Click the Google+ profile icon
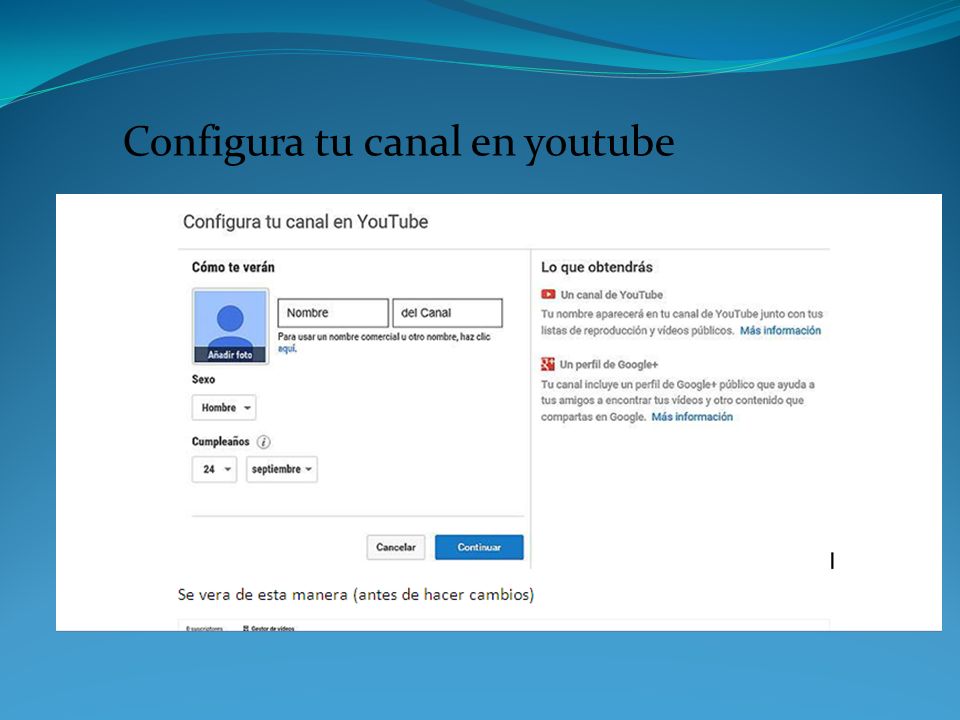The height and width of the screenshot is (720, 960). coord(547,364)
